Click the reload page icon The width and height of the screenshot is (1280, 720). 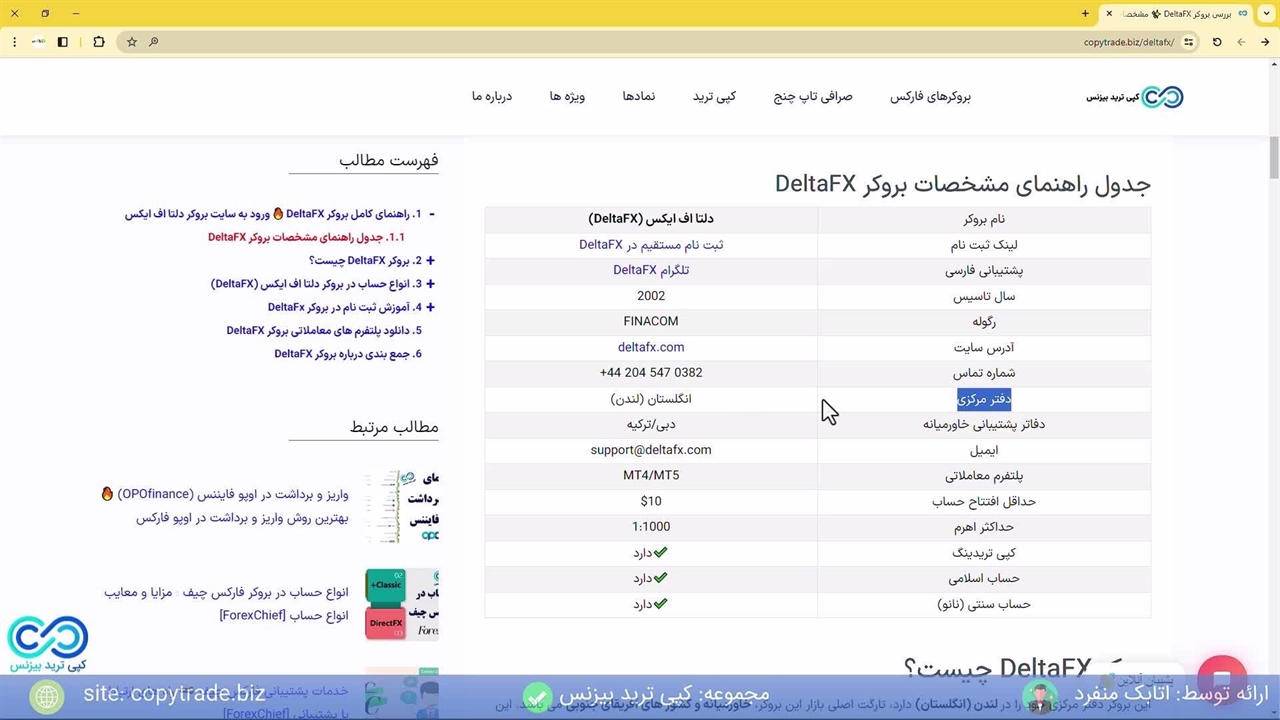click(x=1217, y=42)
